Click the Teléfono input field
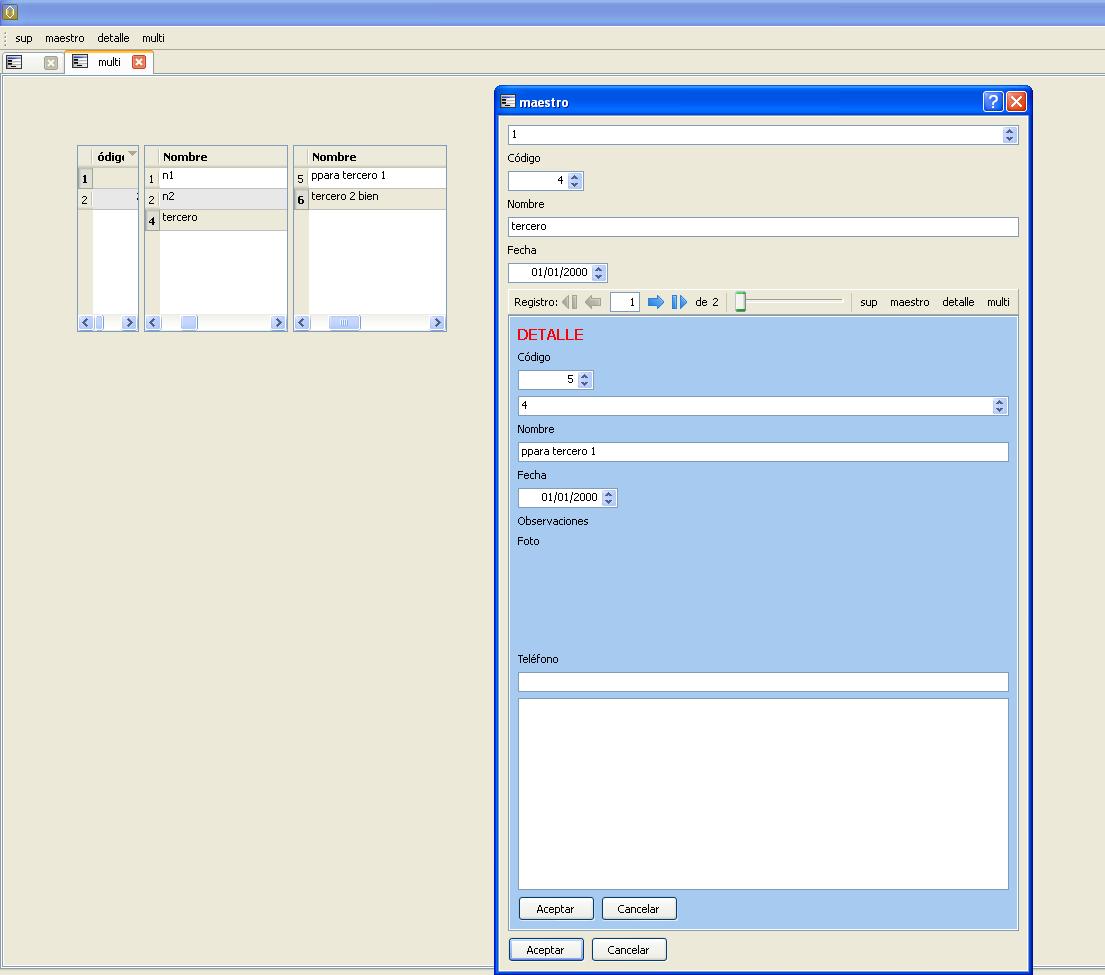This screenshot has width=1105, height=975. (763, 682)
